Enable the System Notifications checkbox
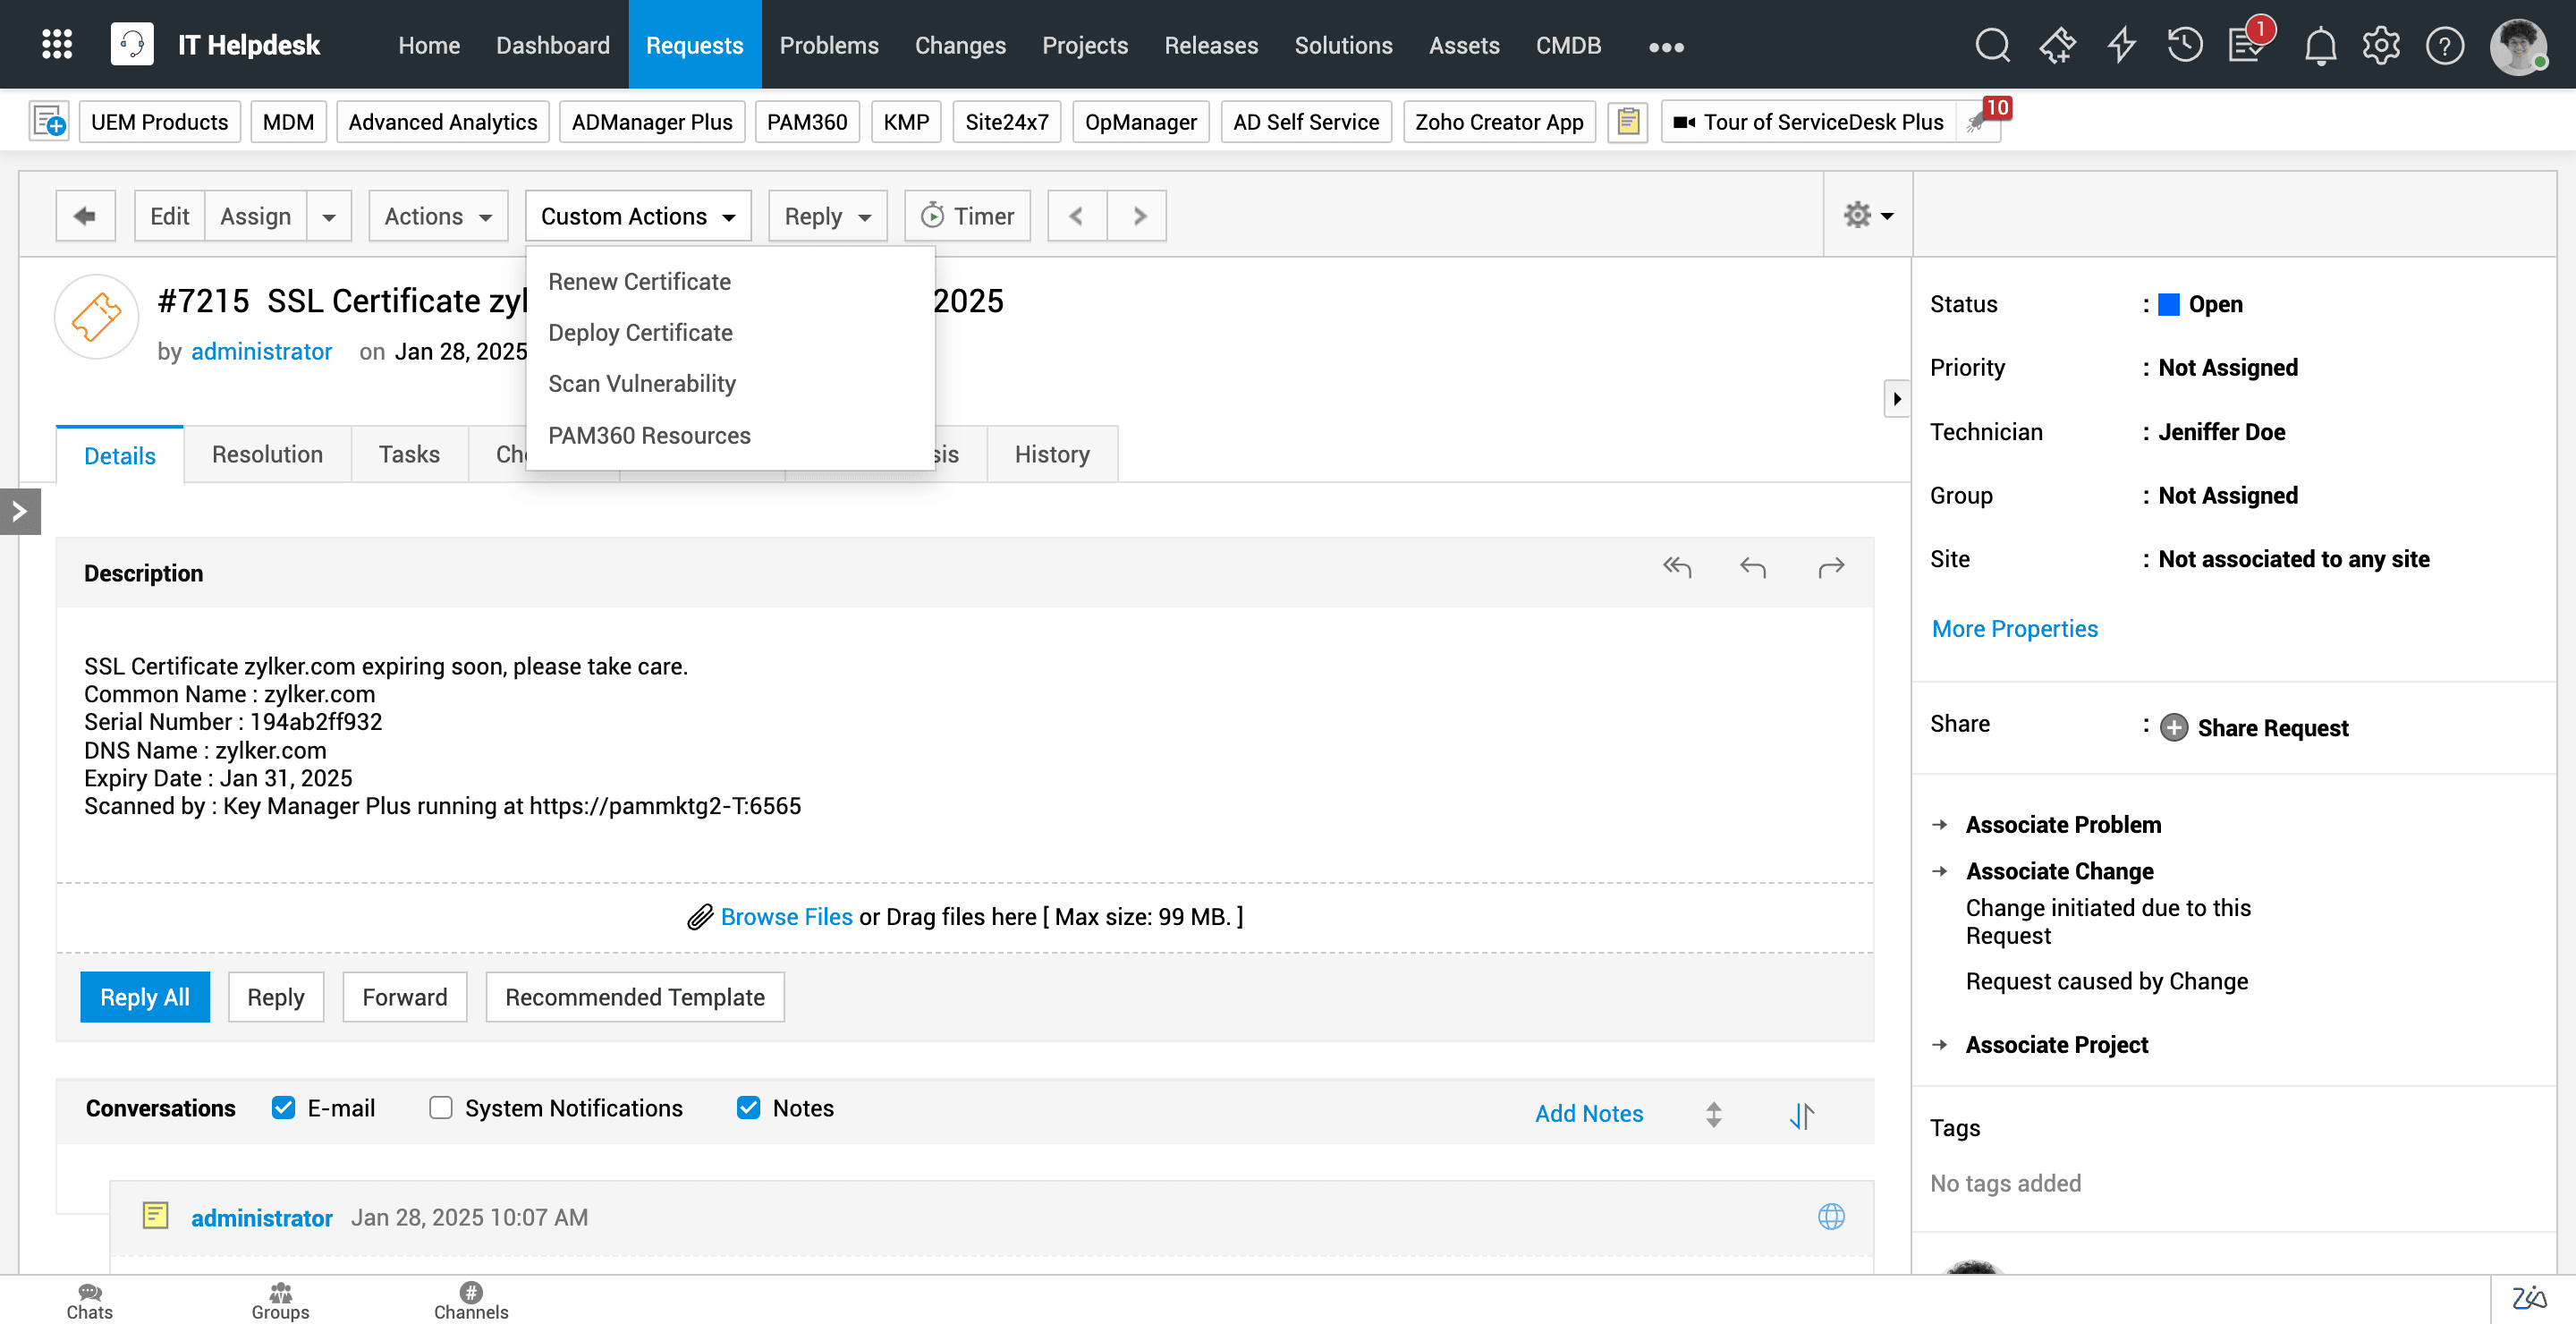 (x=440, y=1108)
